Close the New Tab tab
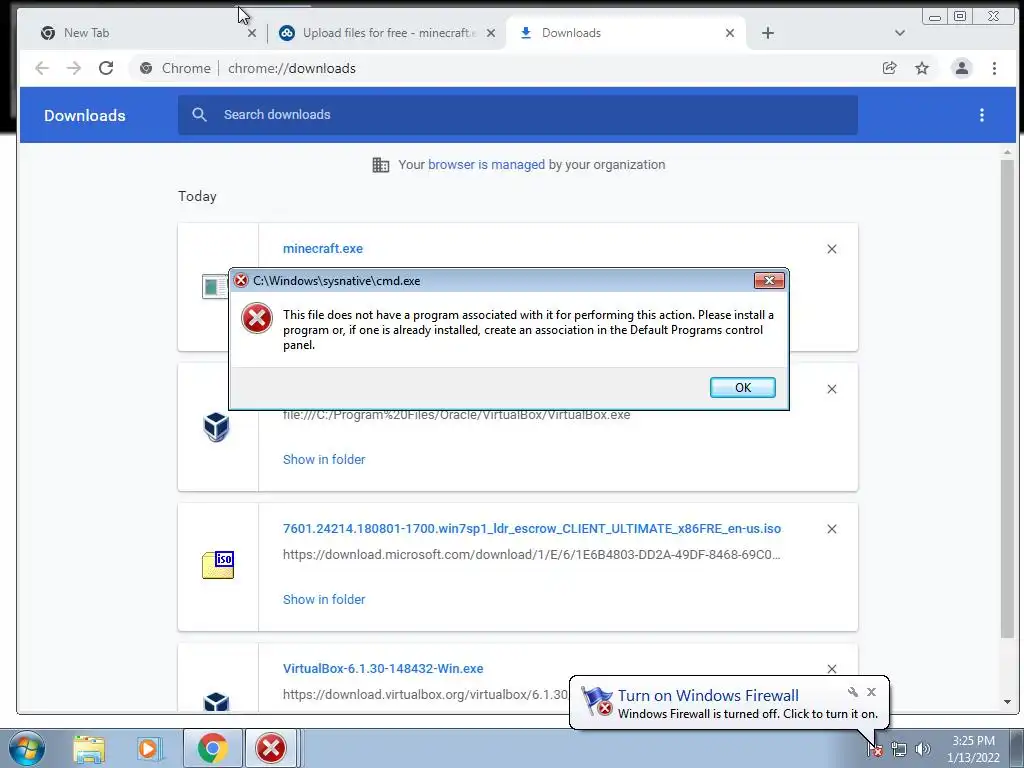Screen dimensions: 1024x768 tap(252, 33)
